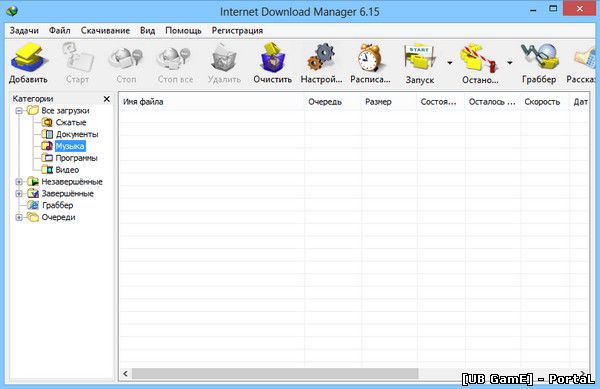Open the Файл menu
The image size is (600, 389).
[59, 31]
